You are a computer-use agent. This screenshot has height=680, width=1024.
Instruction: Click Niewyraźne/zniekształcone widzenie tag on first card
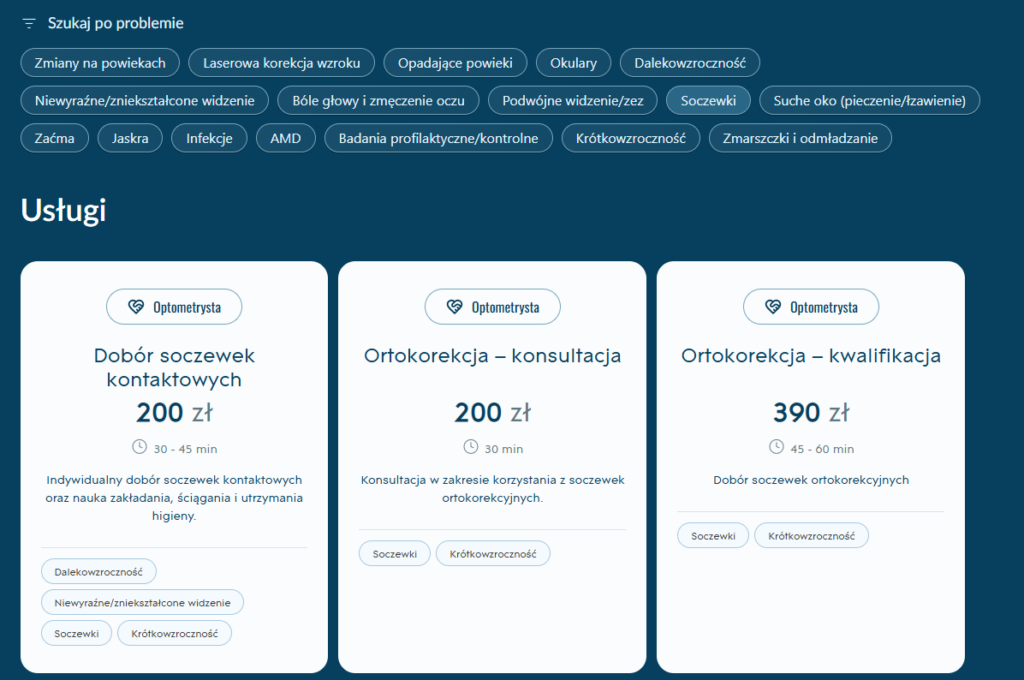[x=142, y=602]
